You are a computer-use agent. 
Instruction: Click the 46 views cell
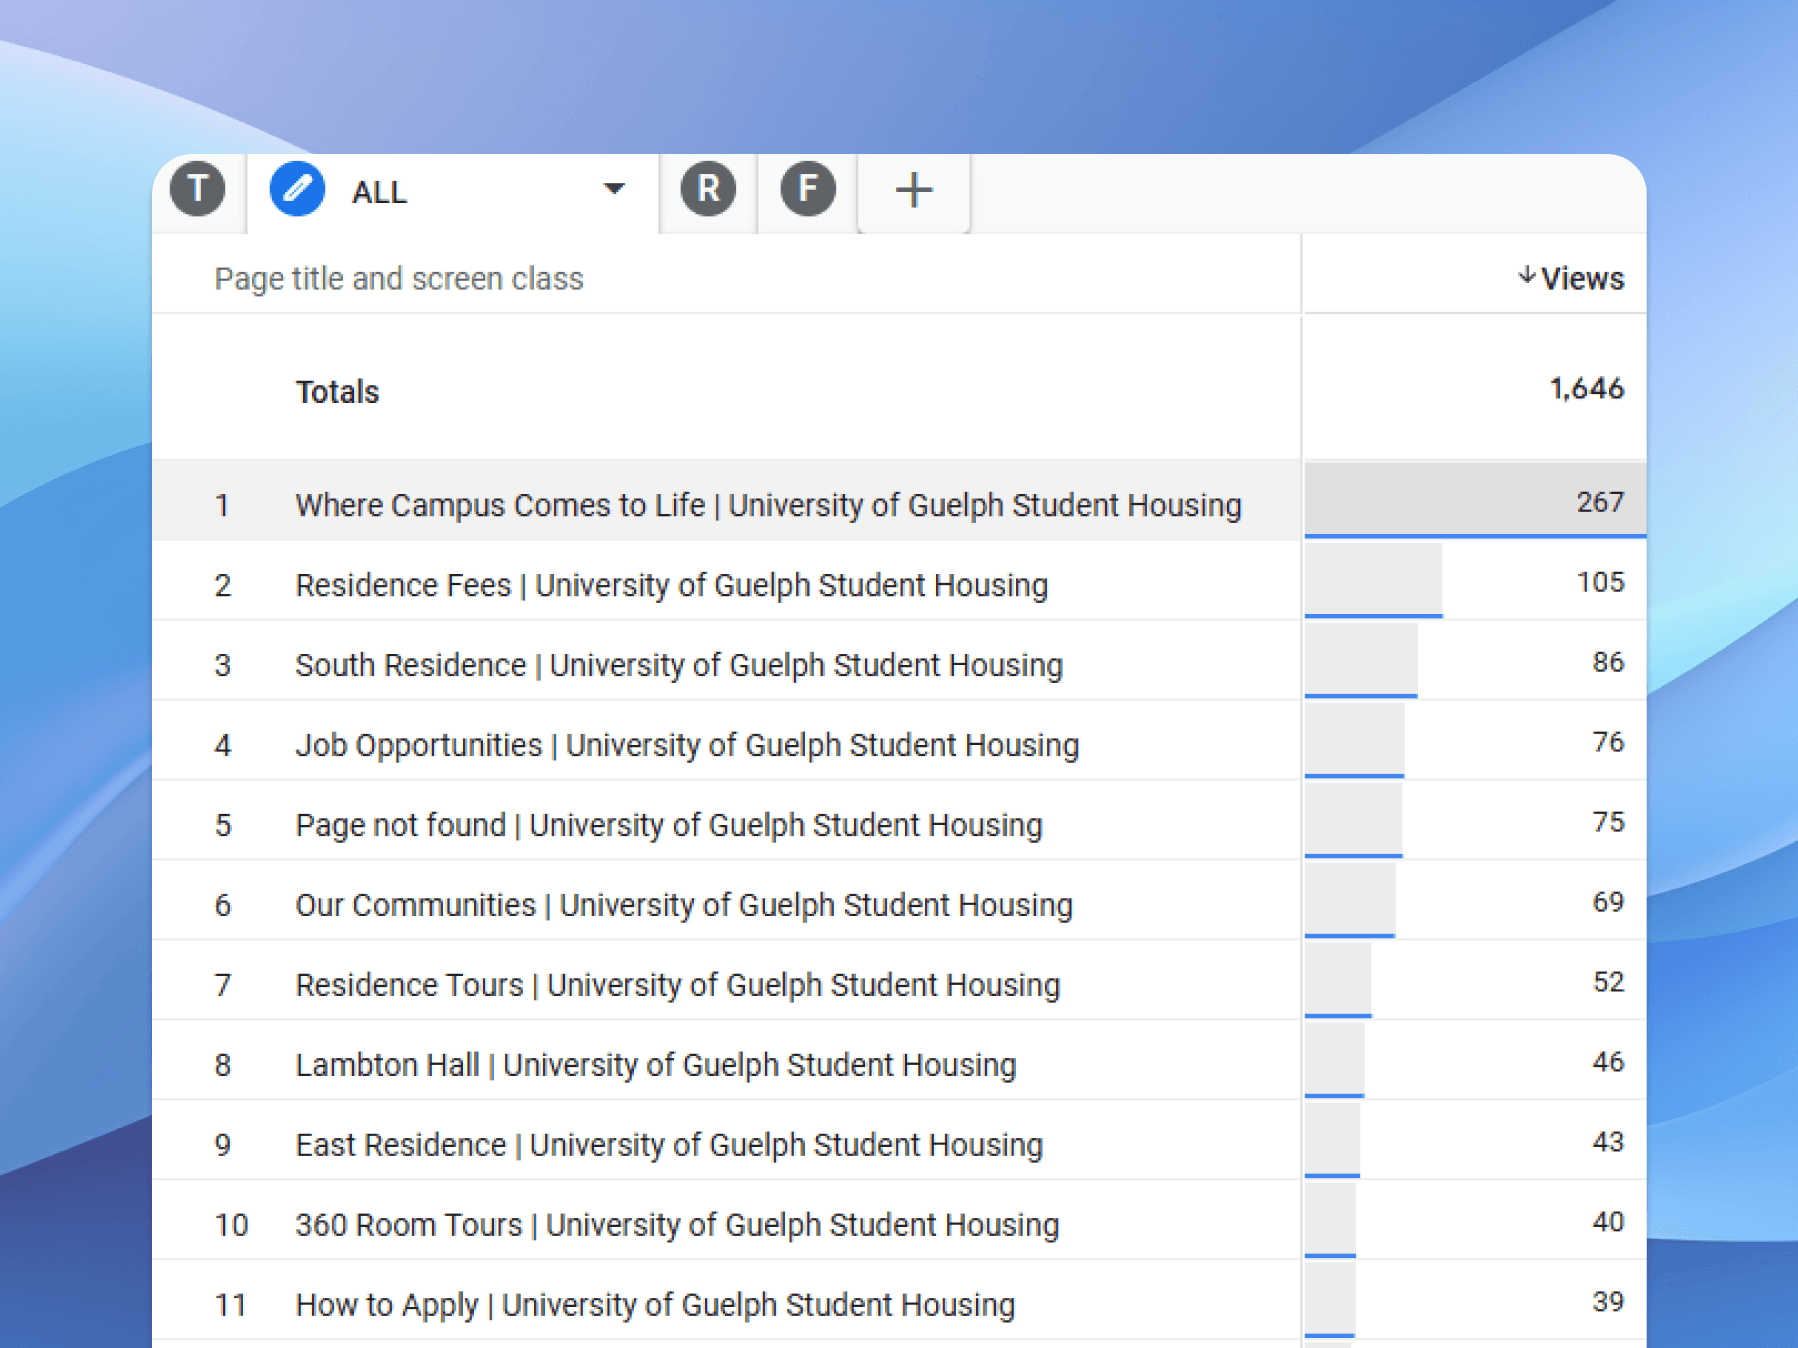coord(1475,1061)
